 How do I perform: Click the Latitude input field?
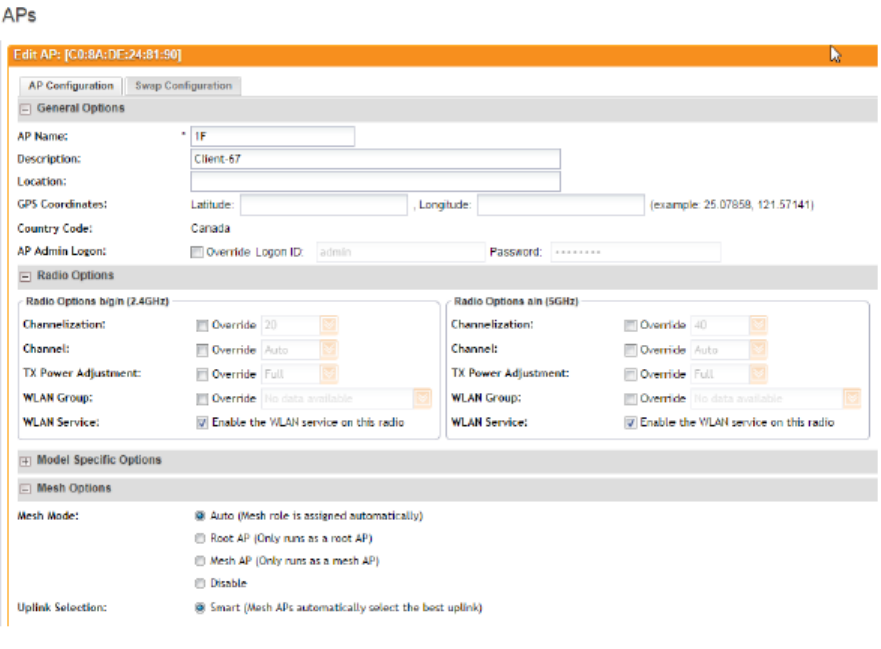324,205
